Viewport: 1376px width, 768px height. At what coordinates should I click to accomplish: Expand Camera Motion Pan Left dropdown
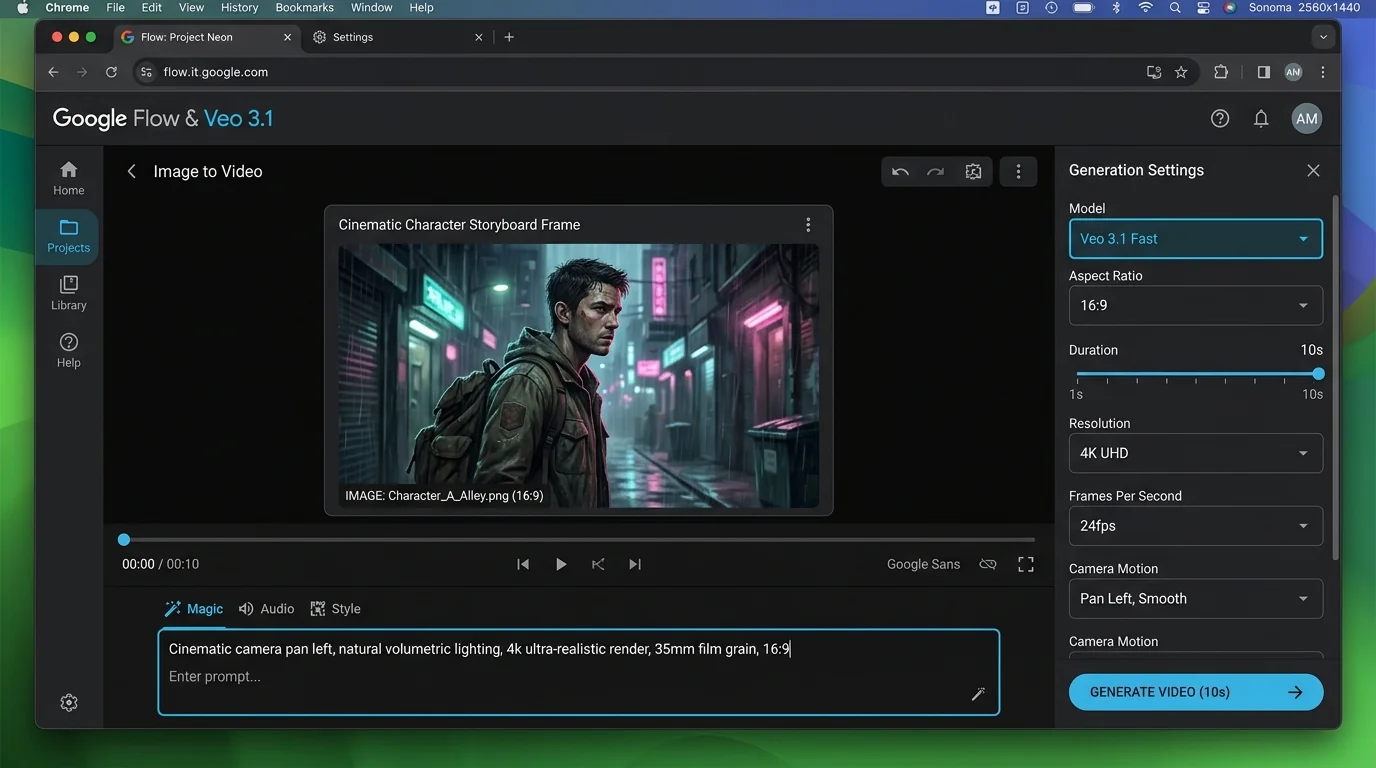[x=1195, y=598]
